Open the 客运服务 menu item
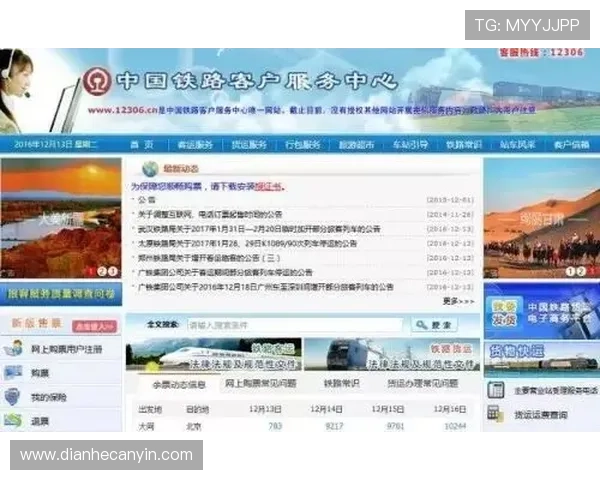This screenshot has width=600, height=480. click(195, 145)
